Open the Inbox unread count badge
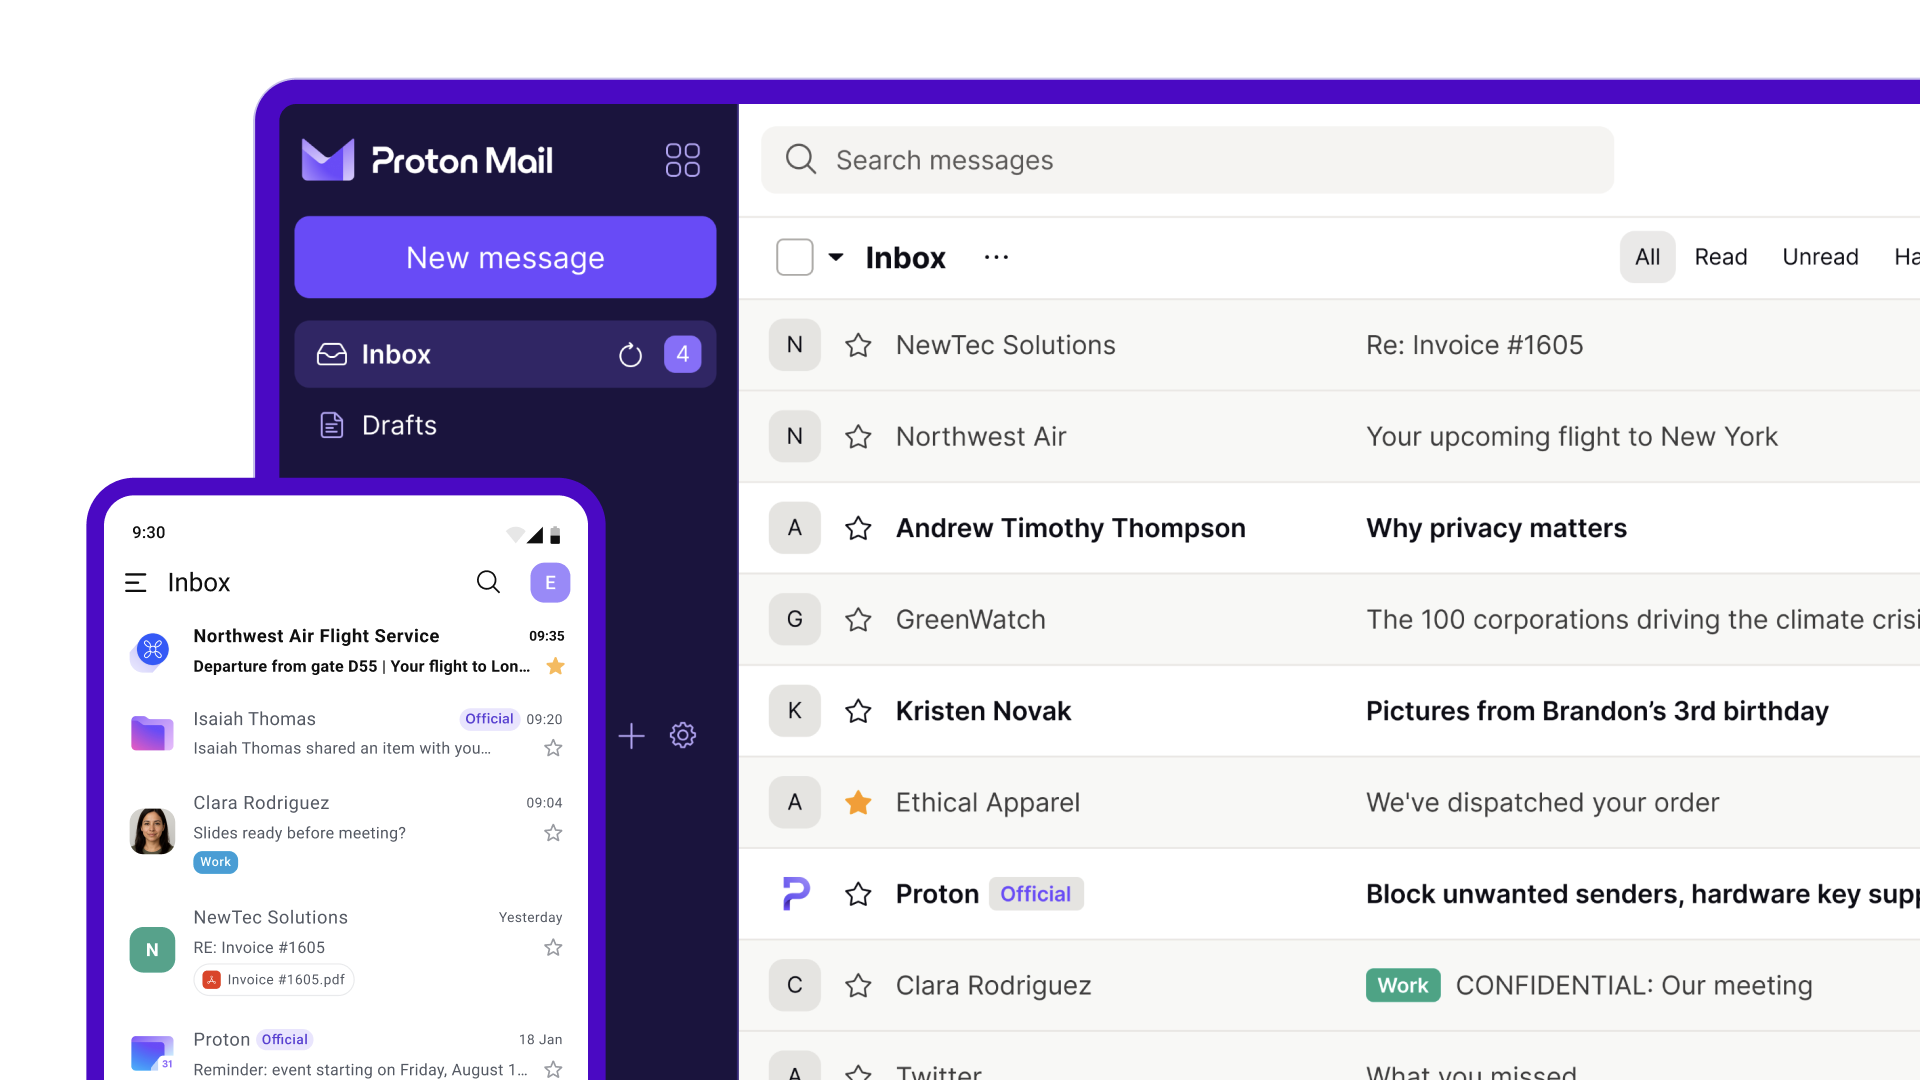The width and height of the screenshot is (1920, 1080). [683, 354]
